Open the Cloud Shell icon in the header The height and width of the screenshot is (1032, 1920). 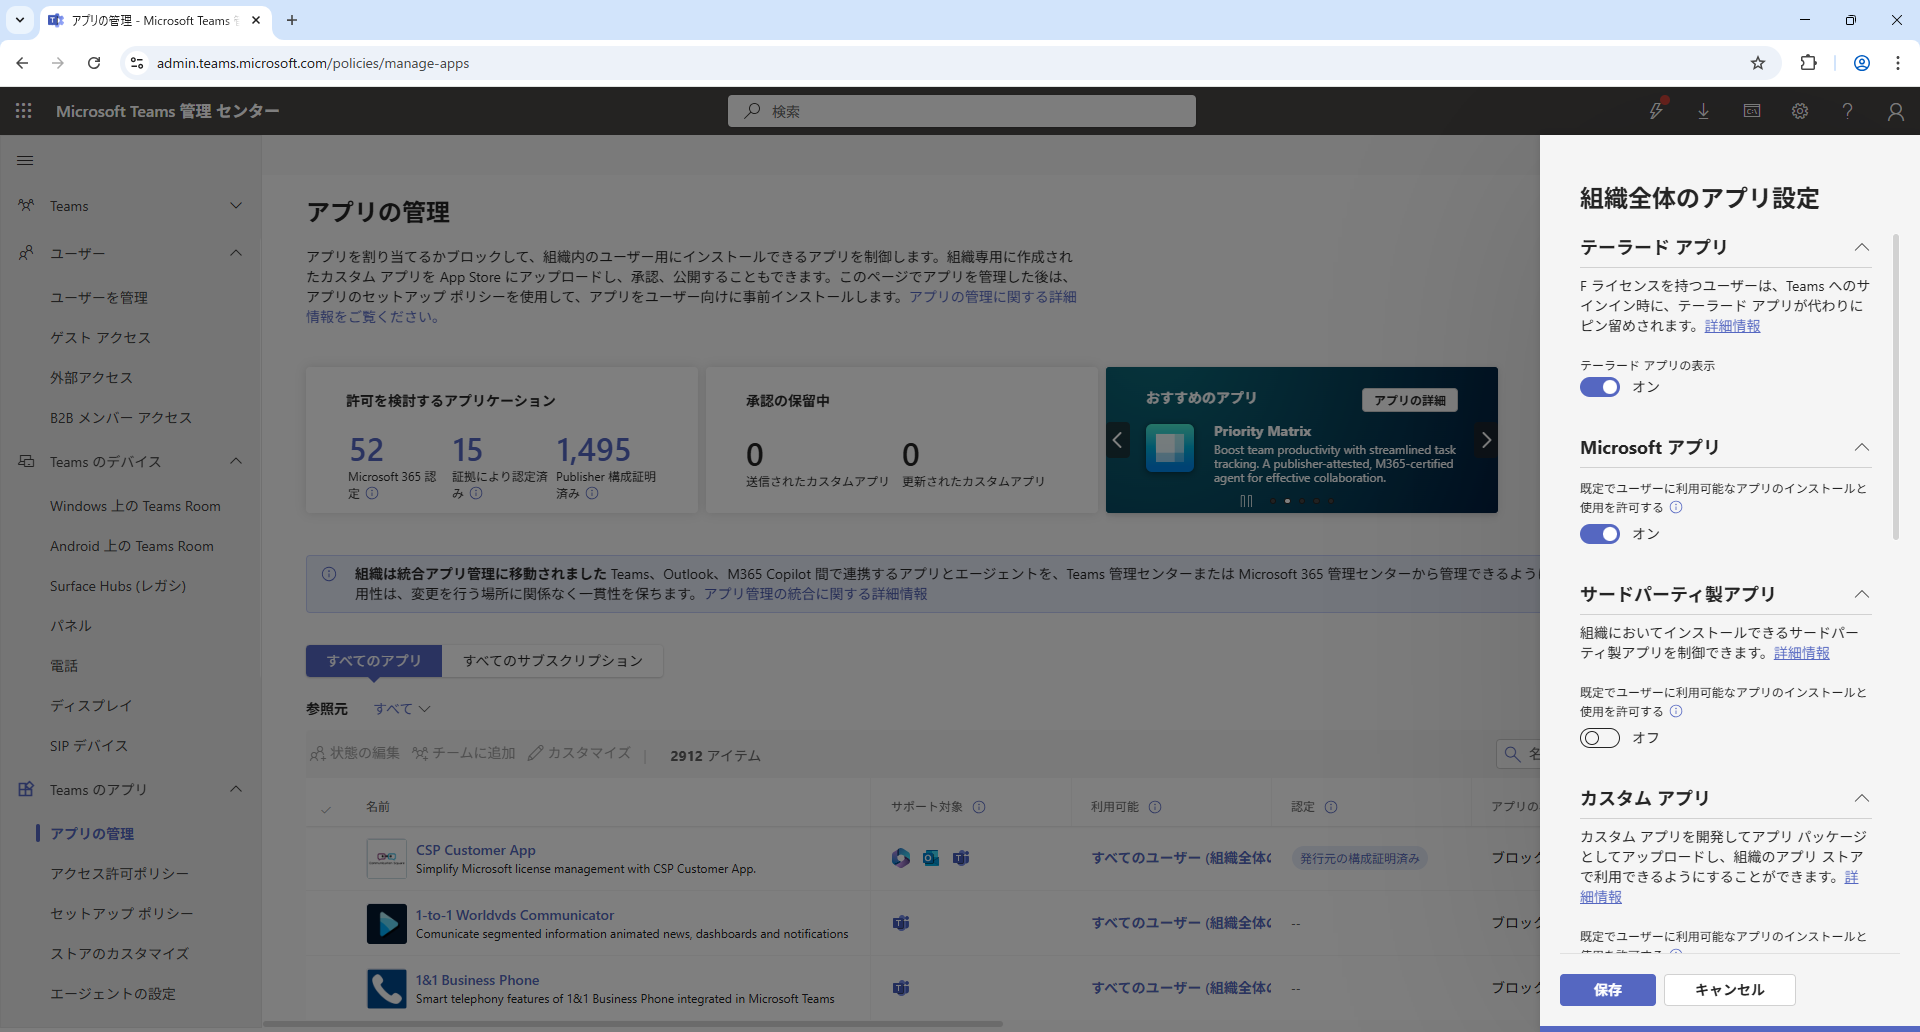(x=1752, y=111)
